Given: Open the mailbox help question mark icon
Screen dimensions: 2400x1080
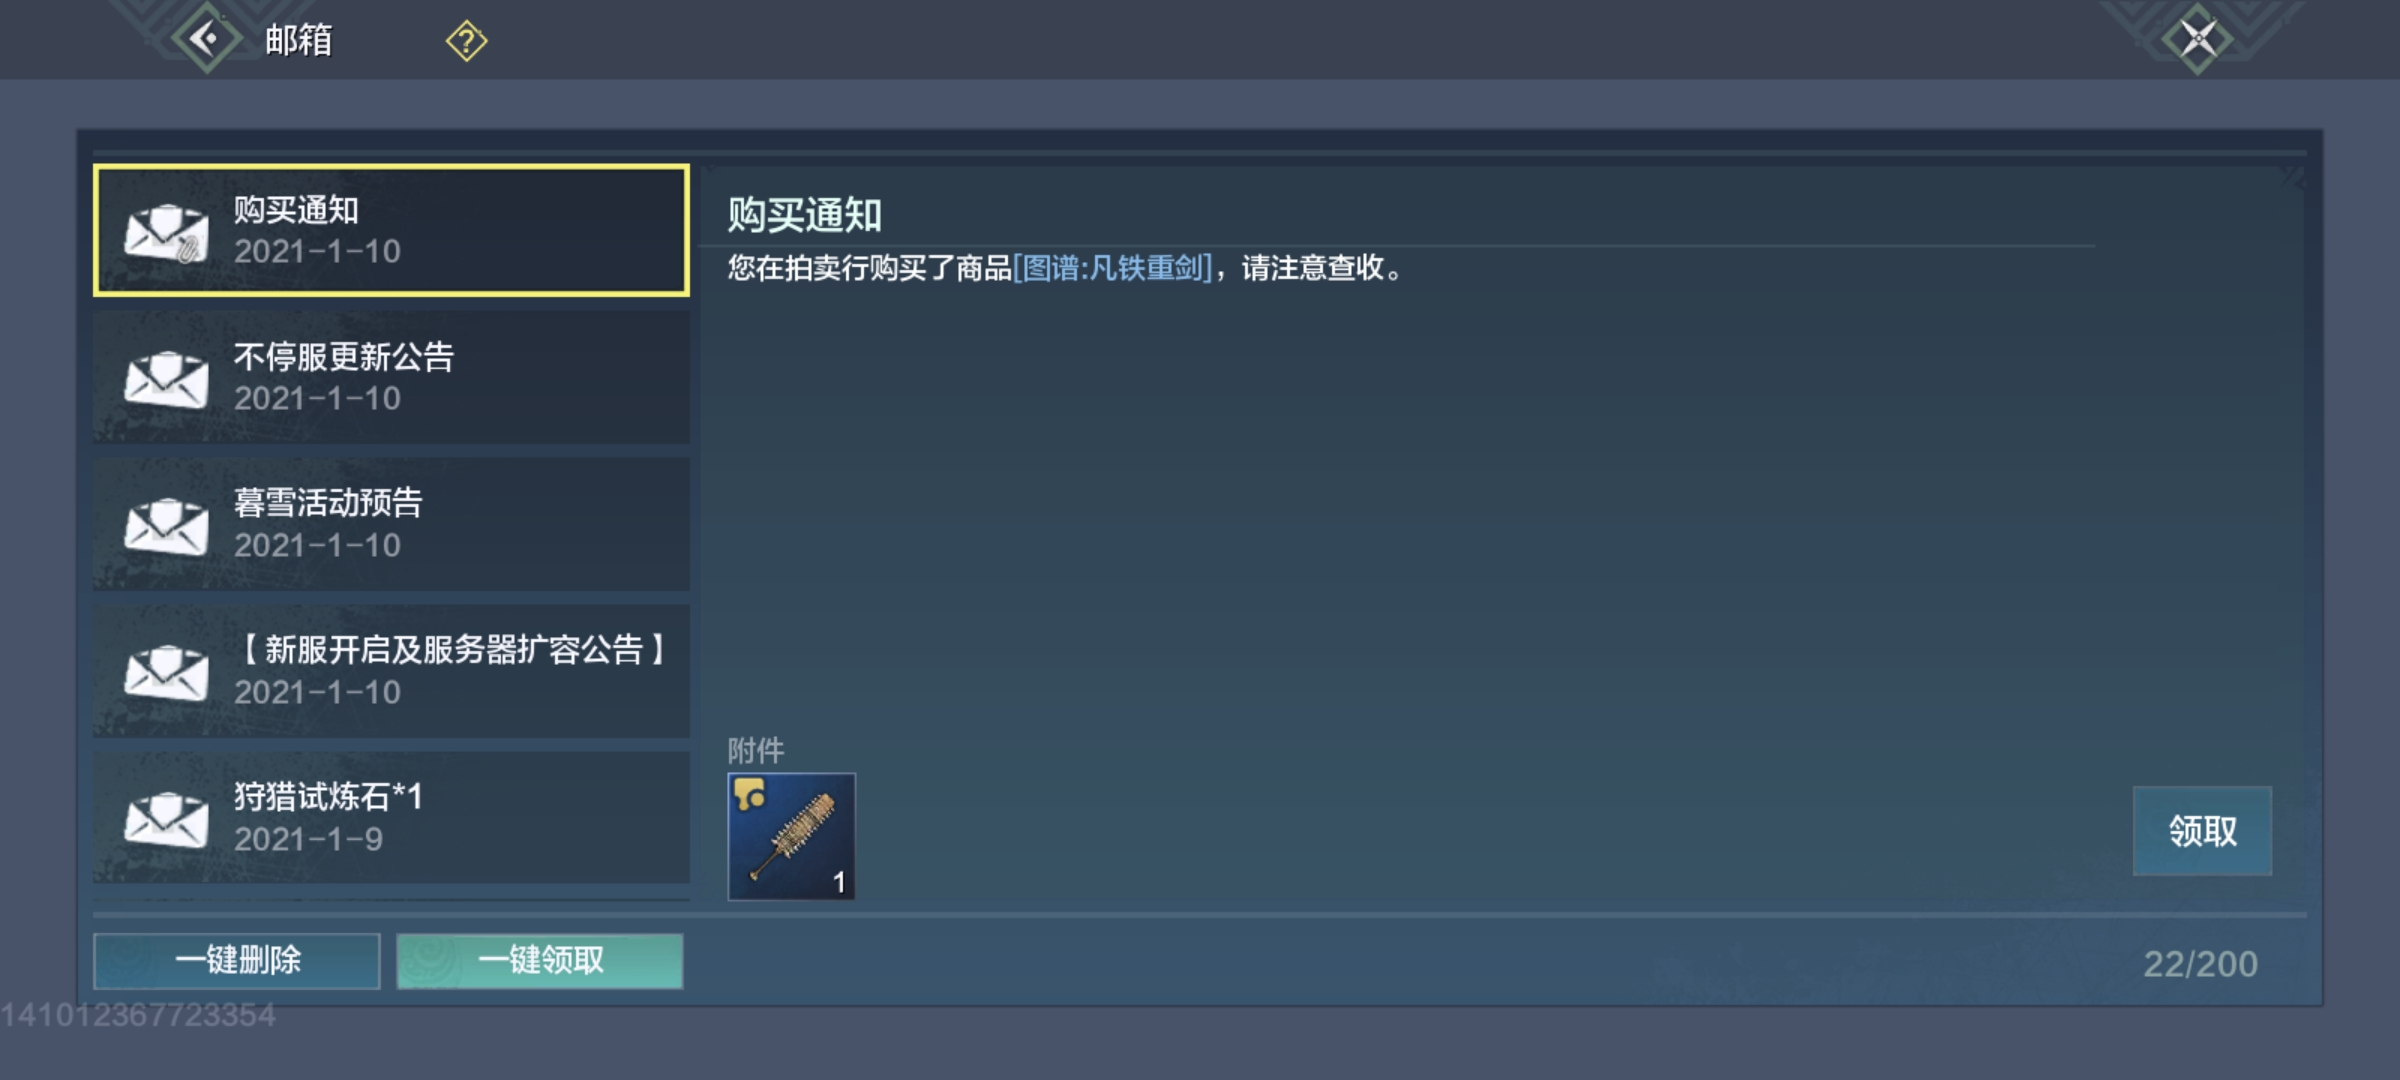Looking at the screenshot, I should point(466,41).
